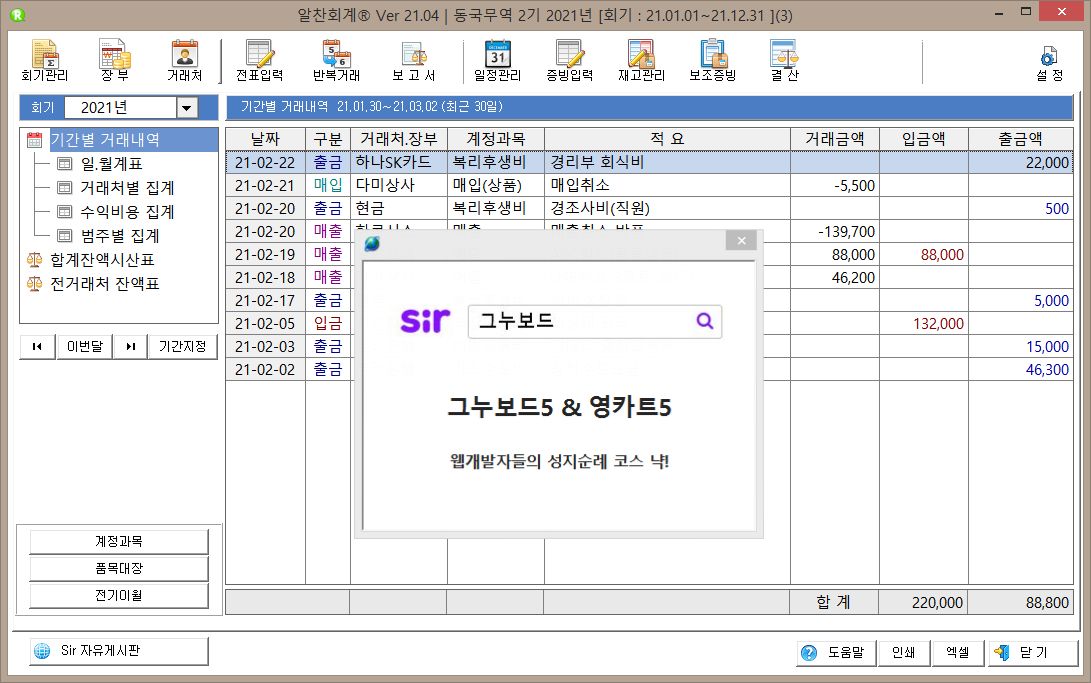1091x683 pixels.
Task: Click the 일정관리 calendar icon
Action: [497, 60]
